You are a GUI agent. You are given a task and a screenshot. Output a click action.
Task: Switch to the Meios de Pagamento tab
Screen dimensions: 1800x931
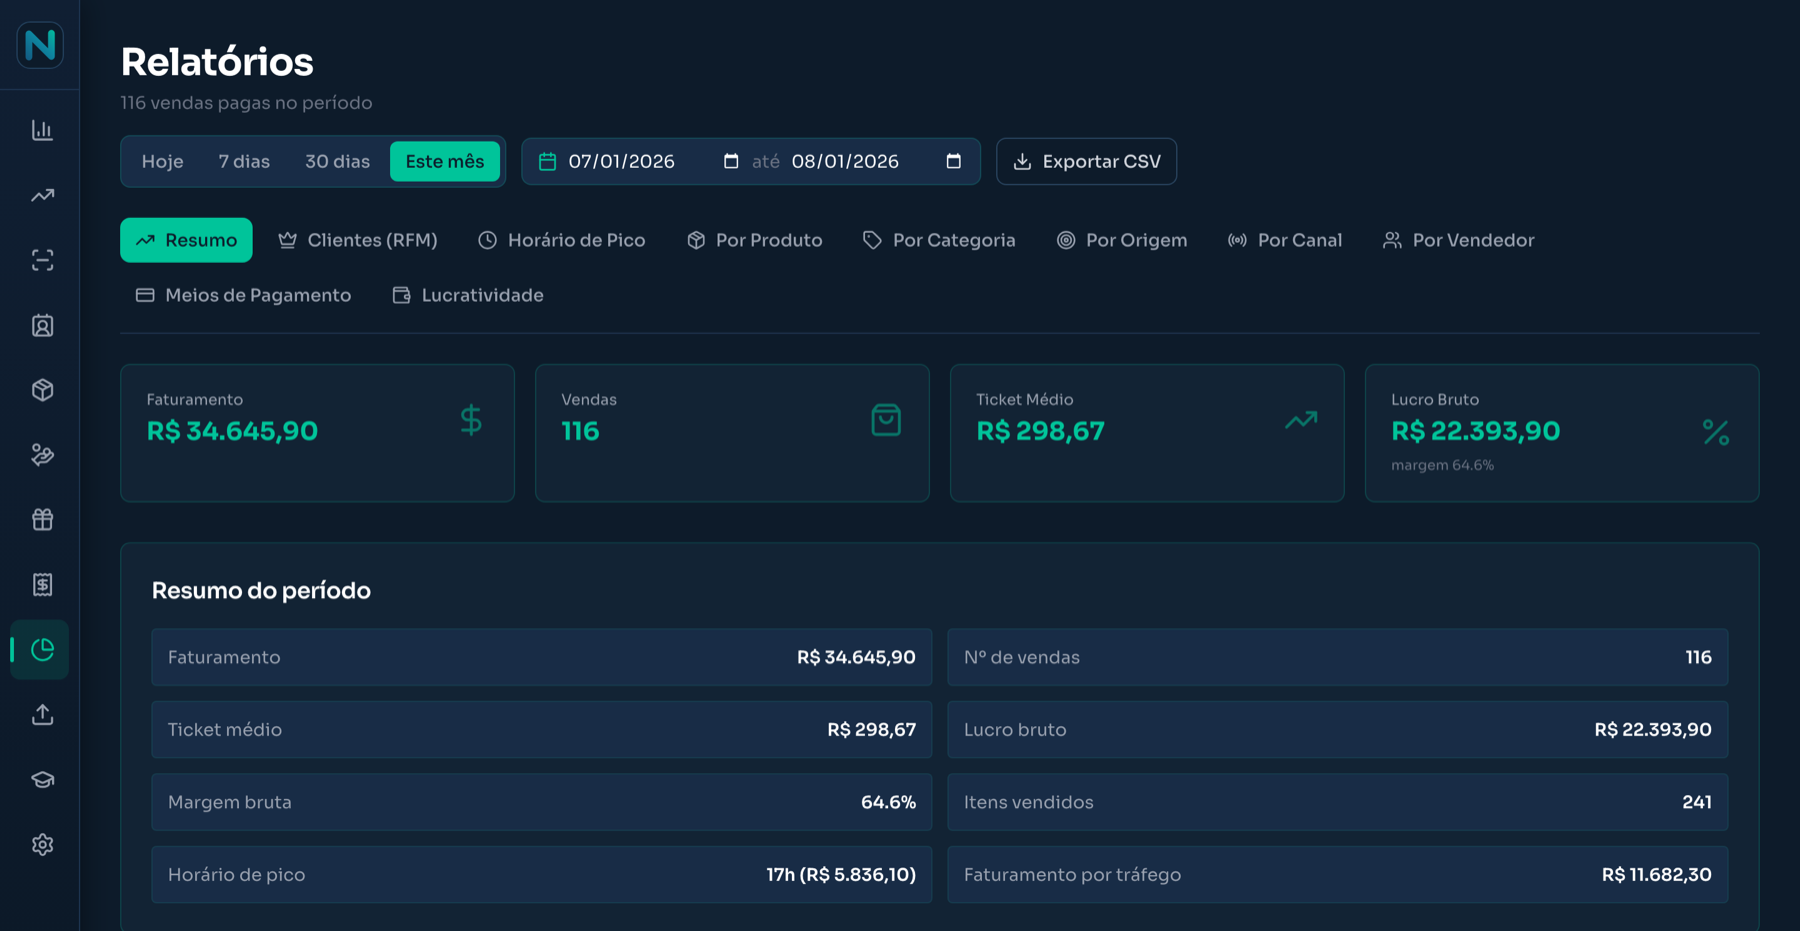[244, 295]
